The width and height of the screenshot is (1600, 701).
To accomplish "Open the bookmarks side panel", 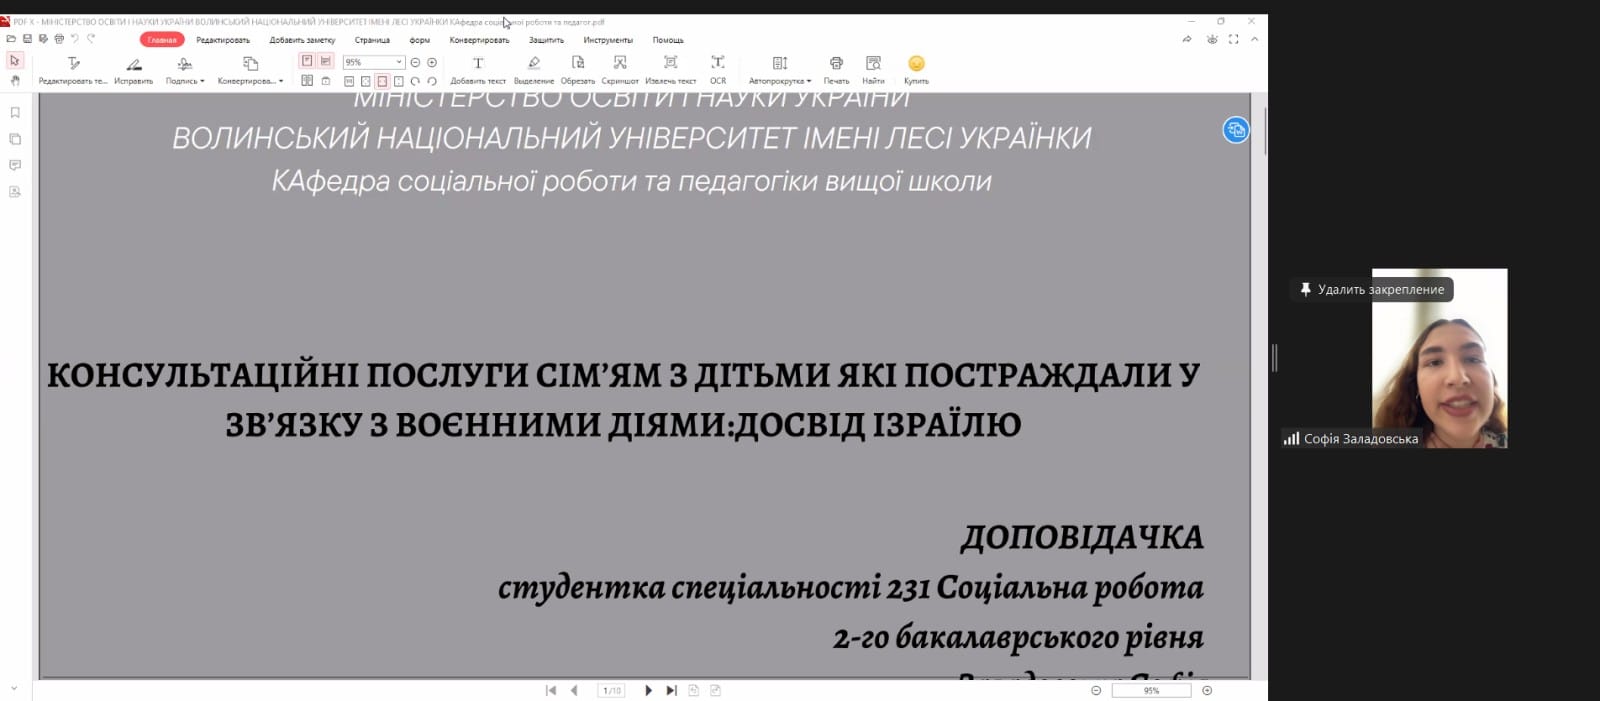I will click(x=15, y=112).
